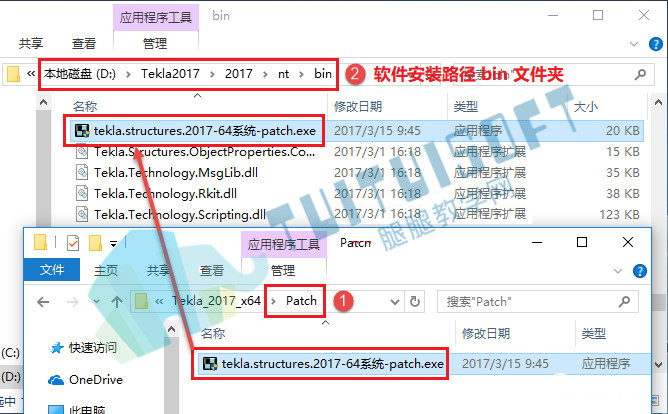Open 管理 tab in Patch window
This screenshot has height=414, width=668.
[283, 270]
